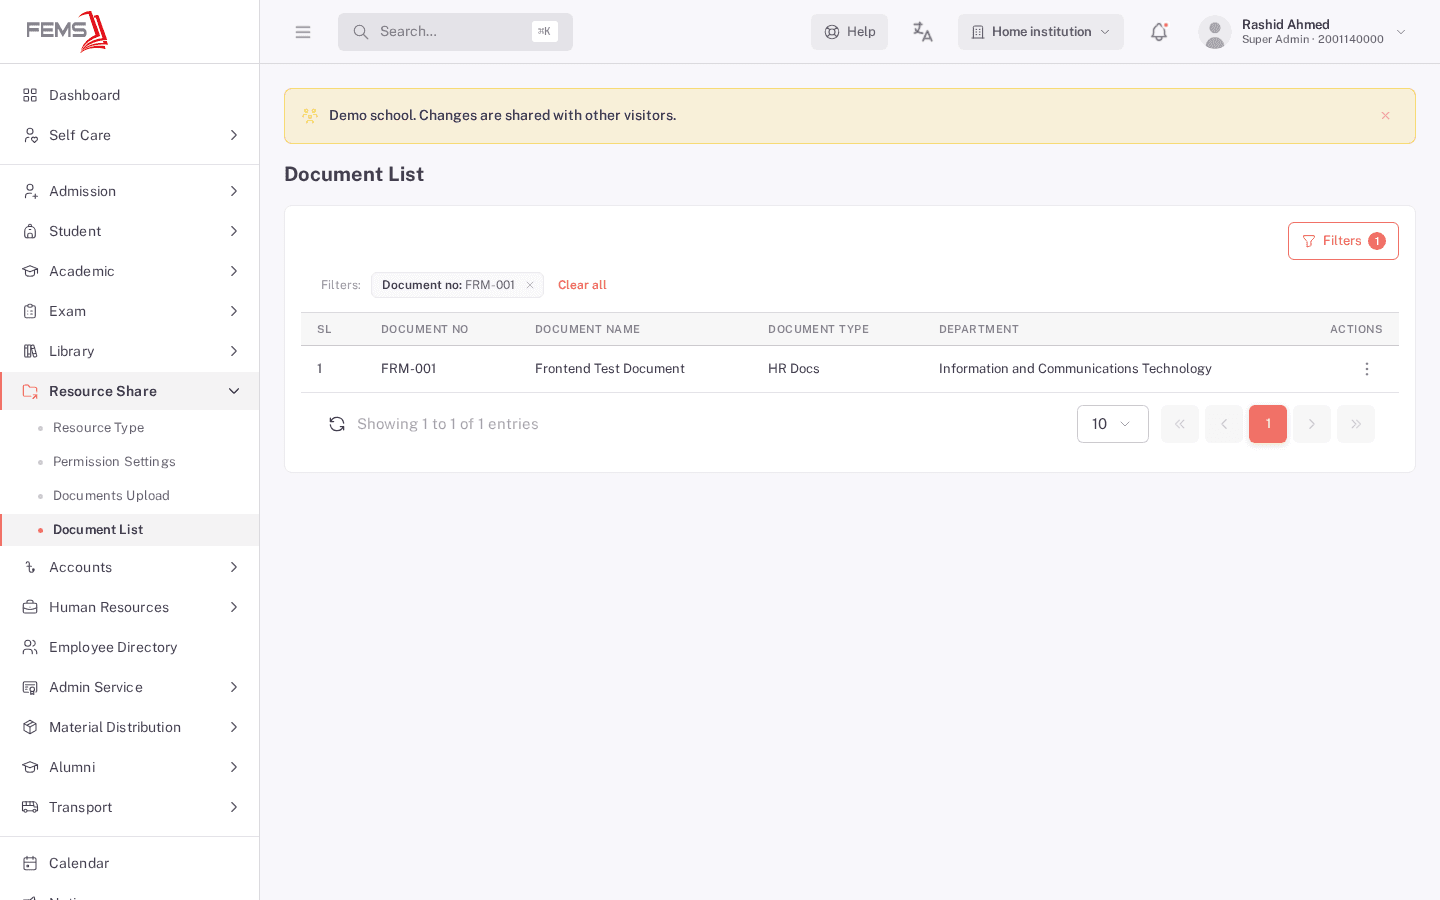The height and width of the screenshot is (900, 1440).
Task: Expand the Exam menu
Action: [130, 311]
